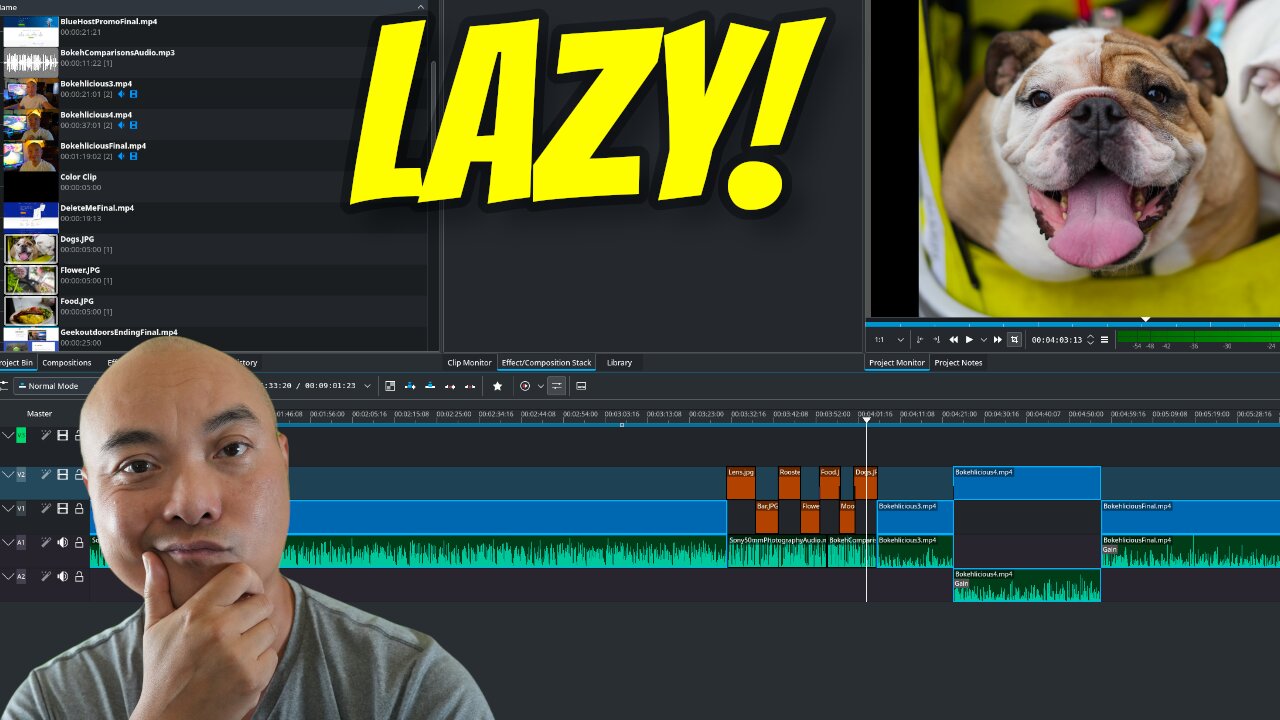Select Color Clip in project bin
Viewport: 1280px width, 720px height.
214,186
